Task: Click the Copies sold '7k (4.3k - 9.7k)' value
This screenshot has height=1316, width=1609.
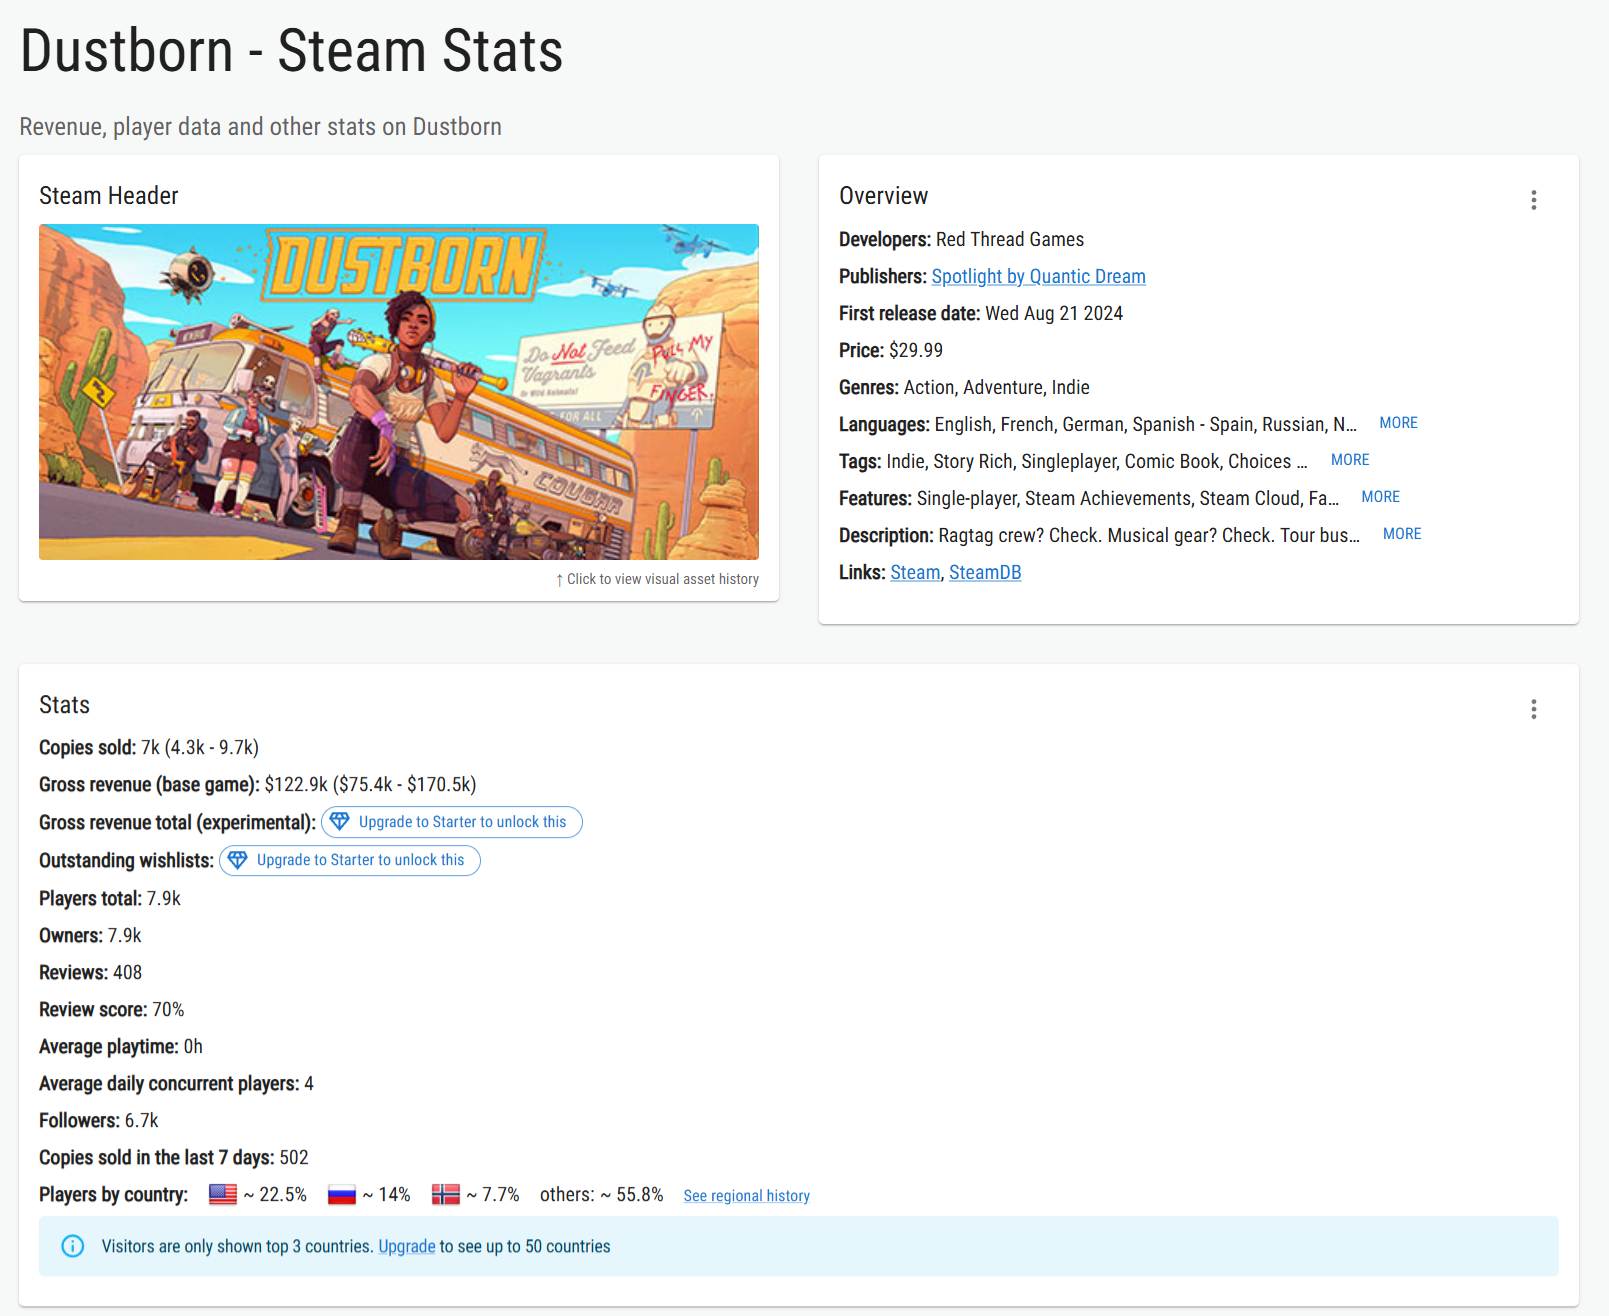Action: [x=200, y=748]
